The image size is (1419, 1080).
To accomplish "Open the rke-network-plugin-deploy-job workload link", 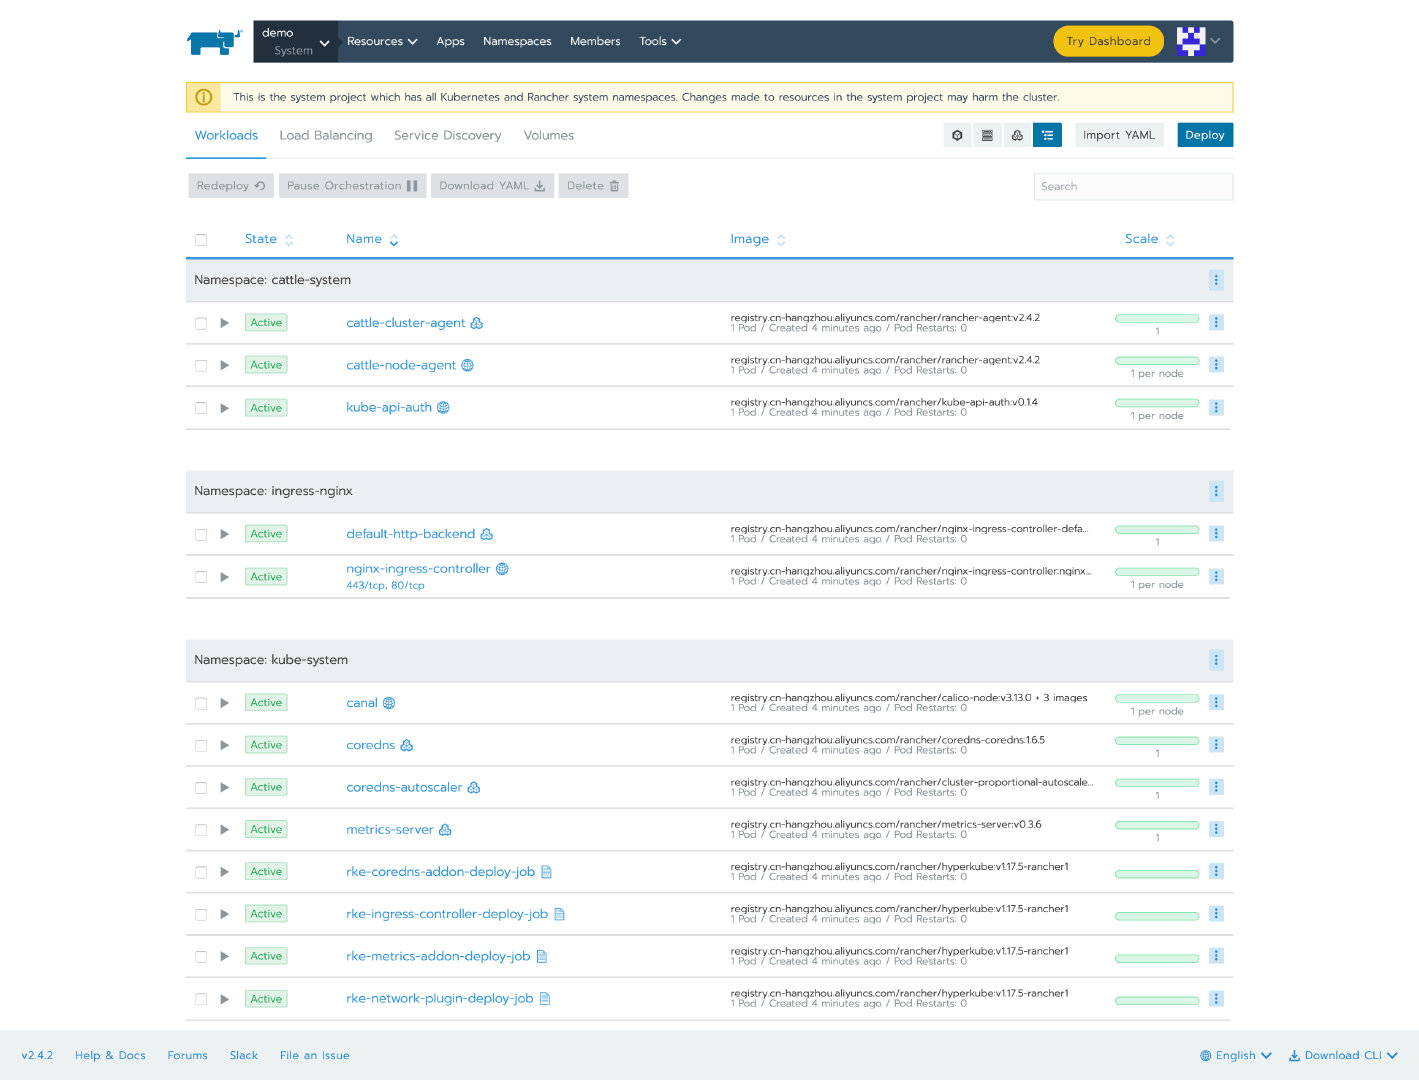I will (x=440, y=998).
